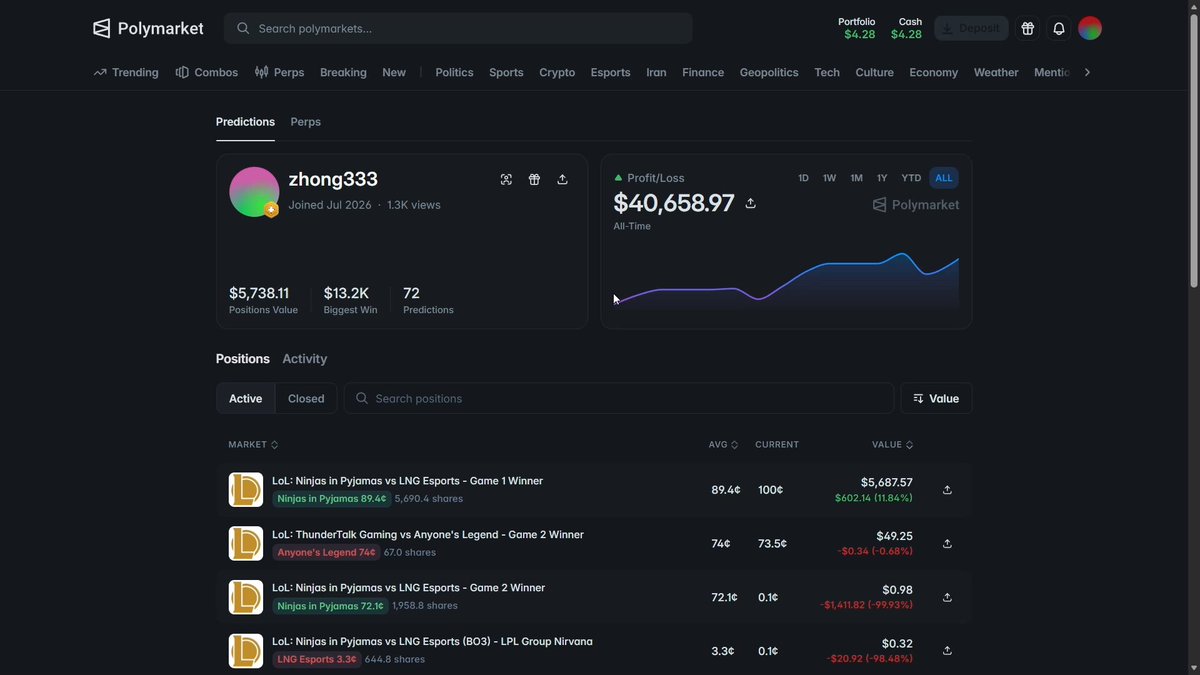Open the zhong333 profile picture
The image size is (1200, 675).
pos(254,192)
